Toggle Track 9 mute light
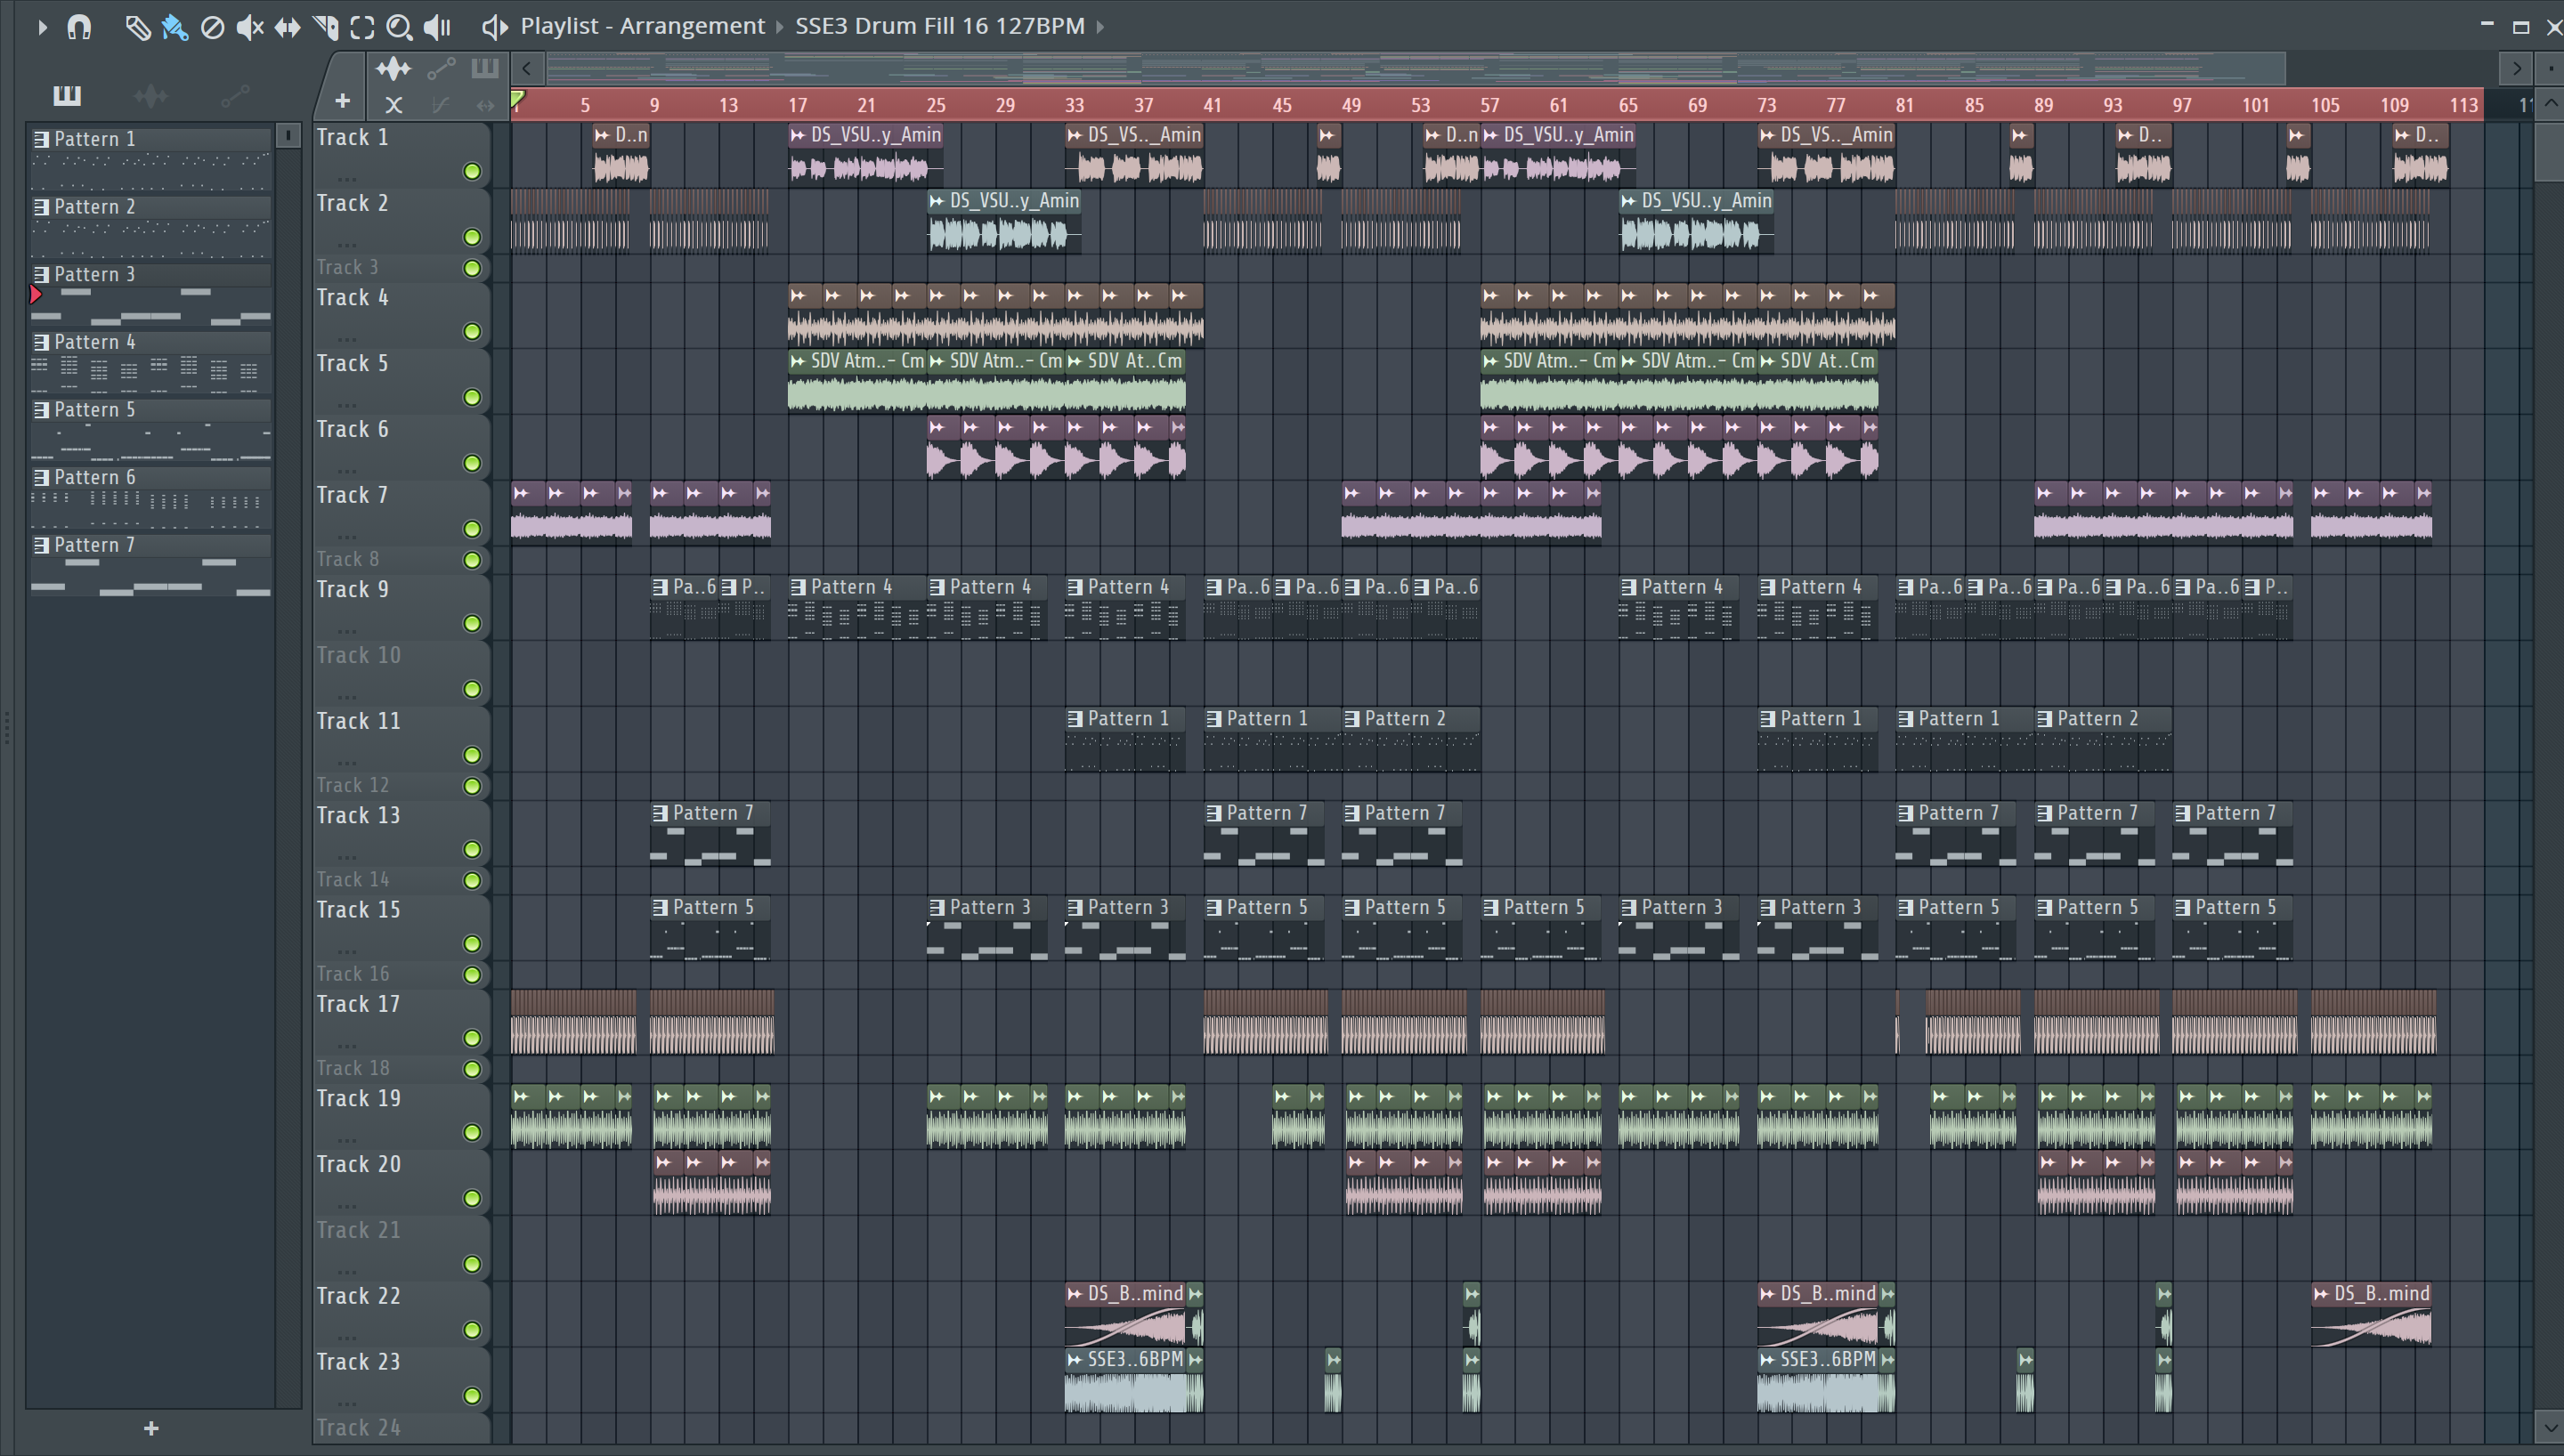 [472, 624]
